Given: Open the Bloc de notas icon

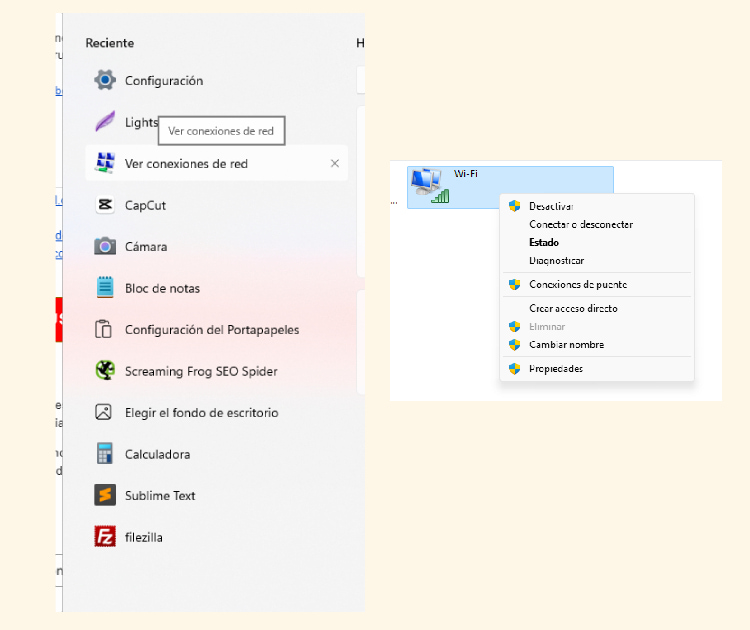Looking at the screenshot, I should click(x=105, y=288).
